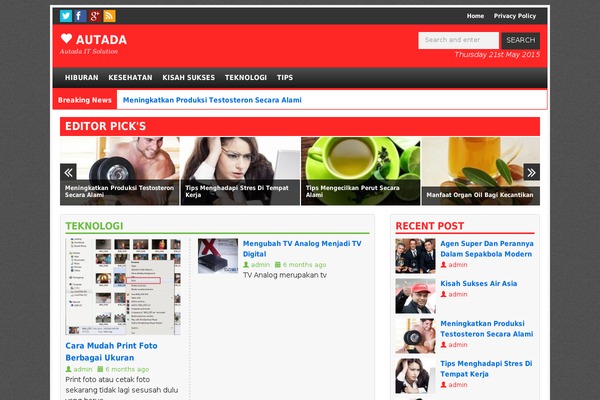Viewport: 600px width, 400px height.
Task: Click the date Thursday 21st May 2015
Action: pos(497,54)
